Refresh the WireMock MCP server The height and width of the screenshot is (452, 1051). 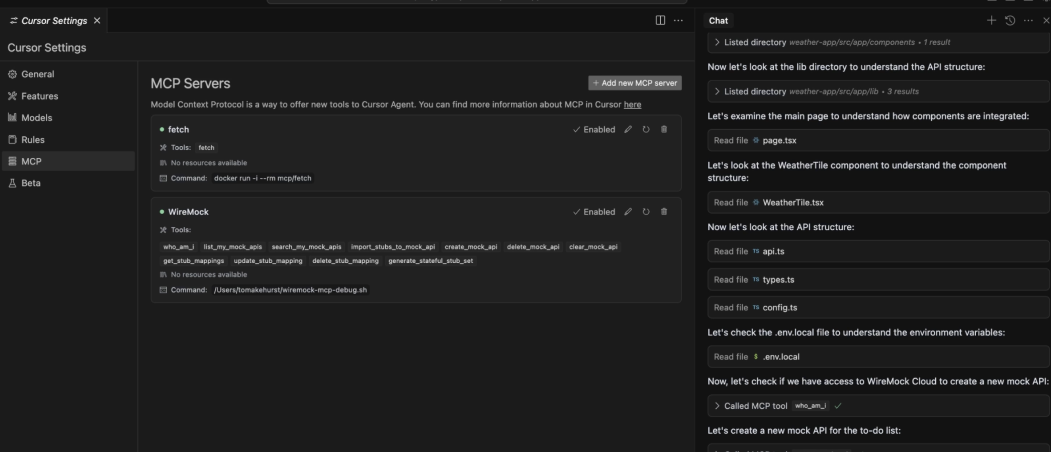tap(646, 211)
